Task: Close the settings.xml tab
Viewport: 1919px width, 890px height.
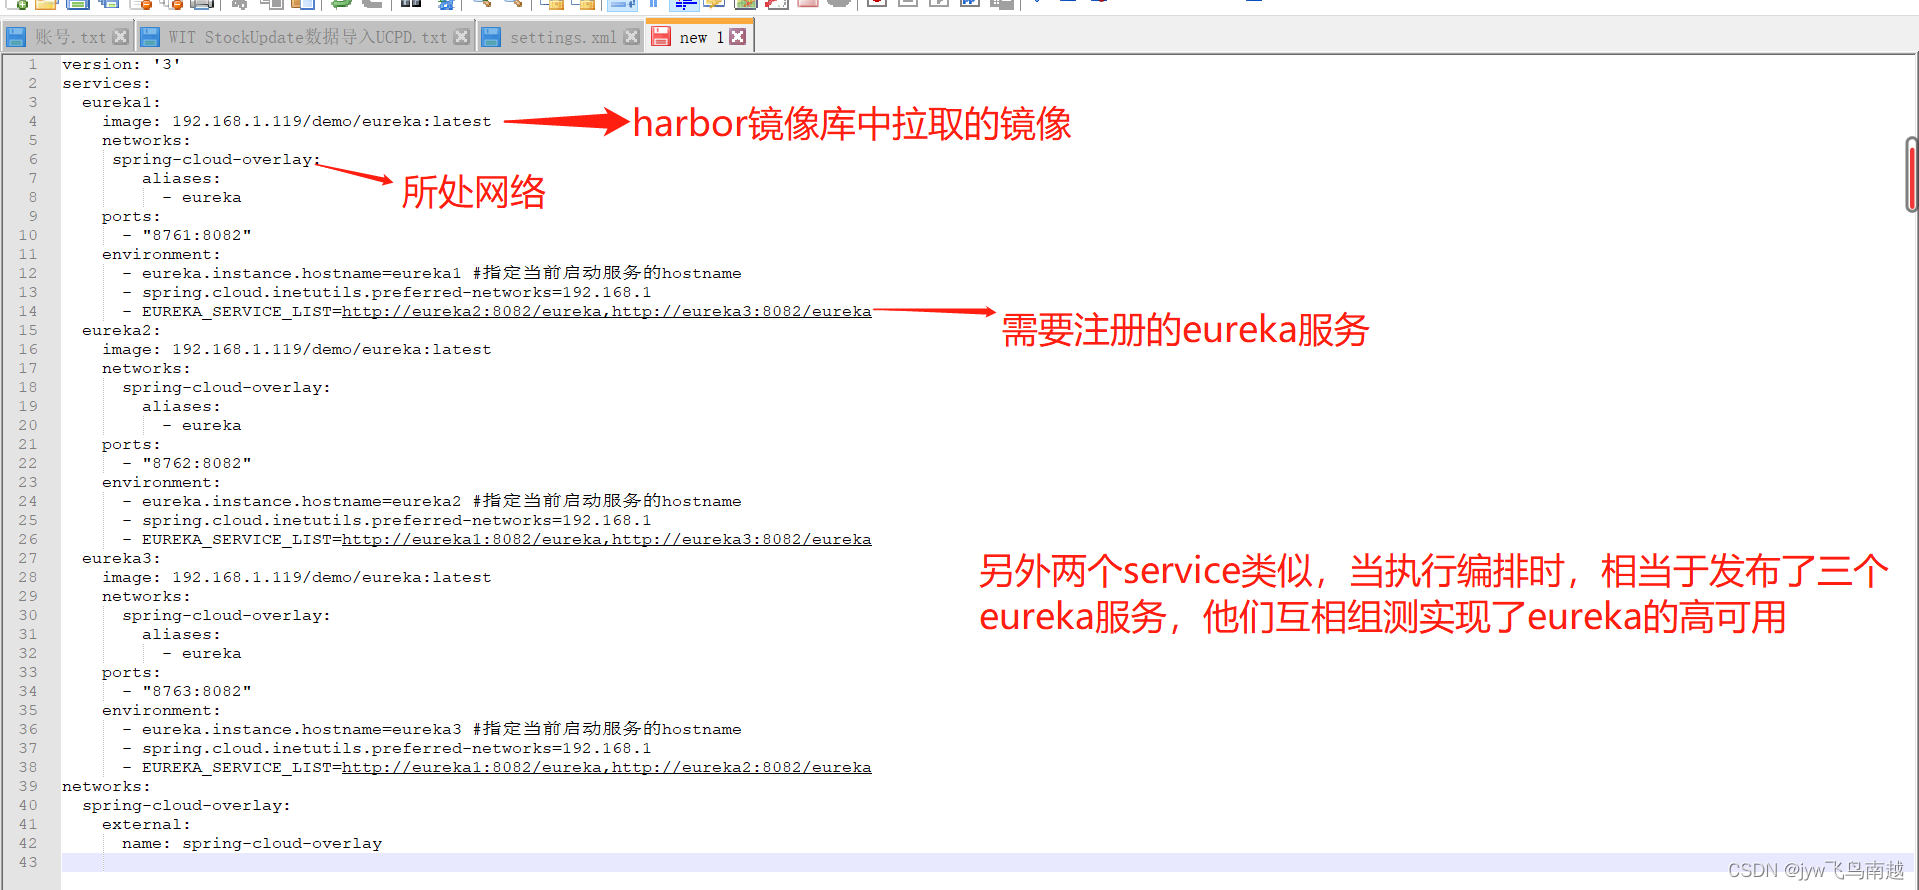Action: coord(631,37)
